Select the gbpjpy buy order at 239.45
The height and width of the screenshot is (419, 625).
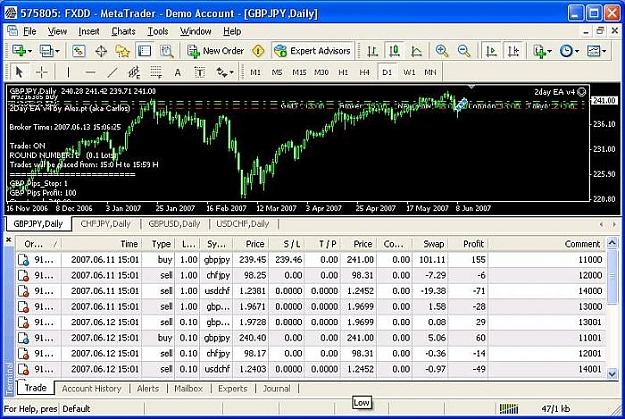pos(311,260)
